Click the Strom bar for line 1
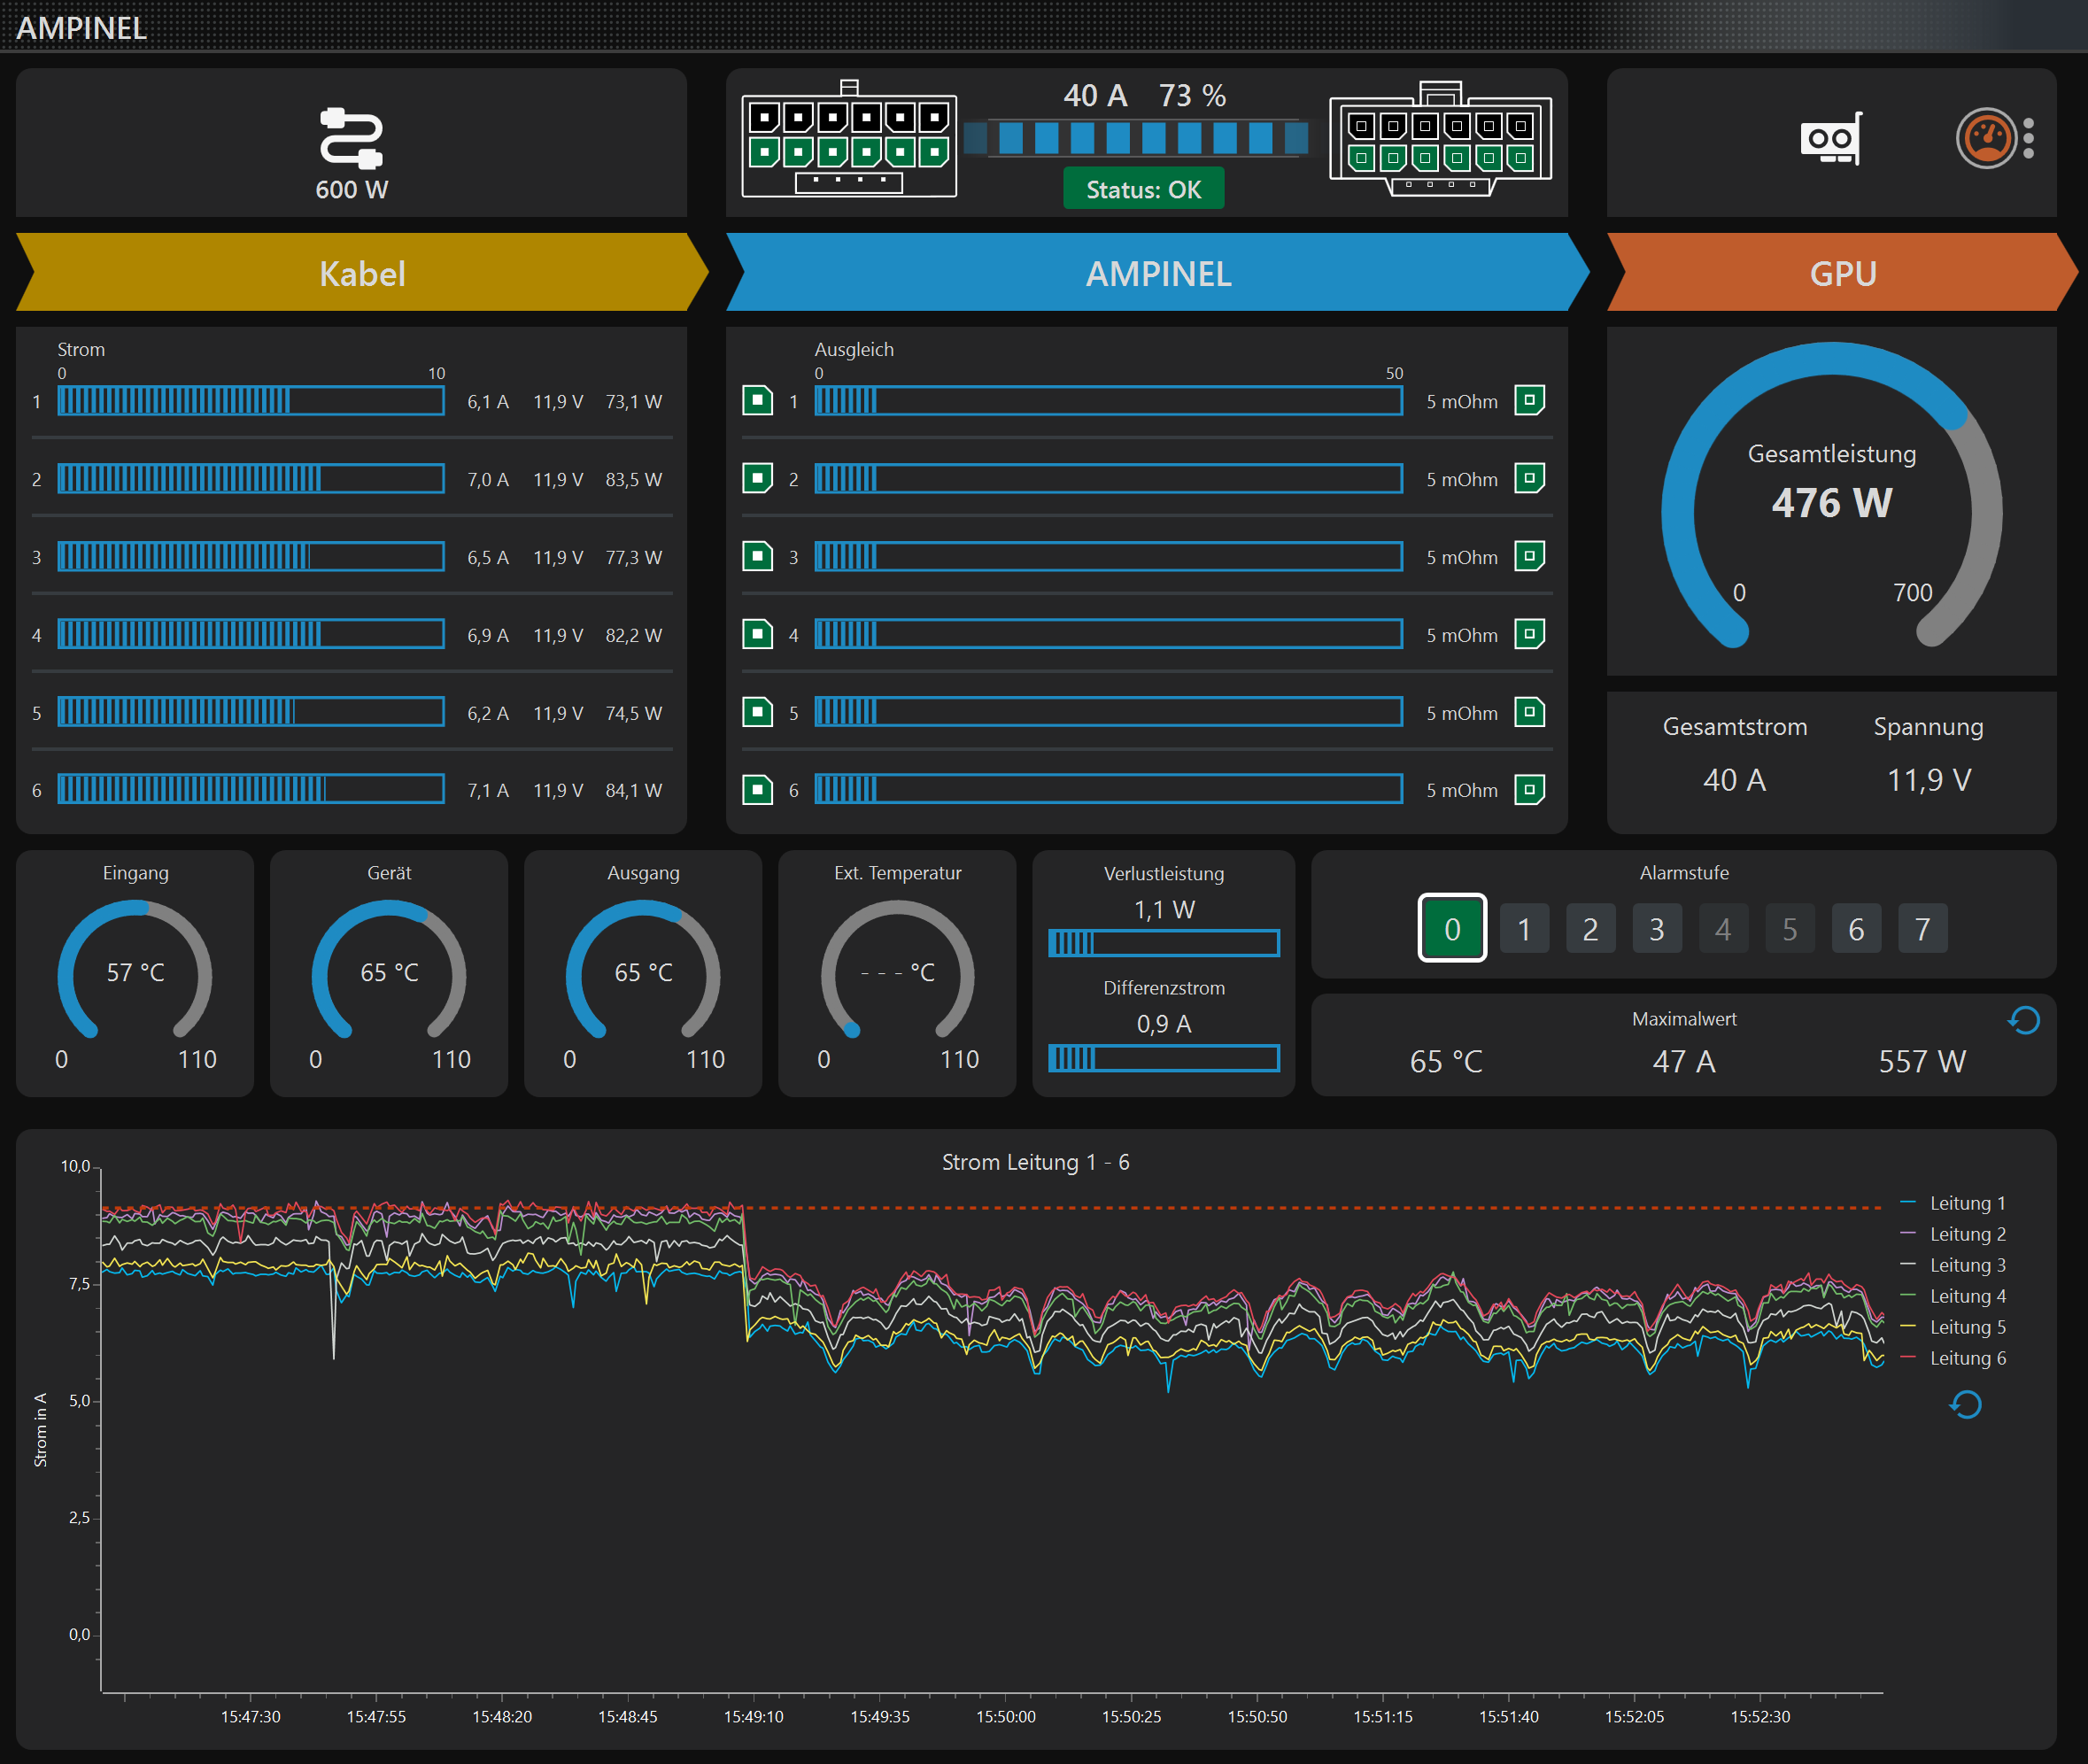The height and width of the screenshot is (1764, 2088). click(x=251, y=401)
